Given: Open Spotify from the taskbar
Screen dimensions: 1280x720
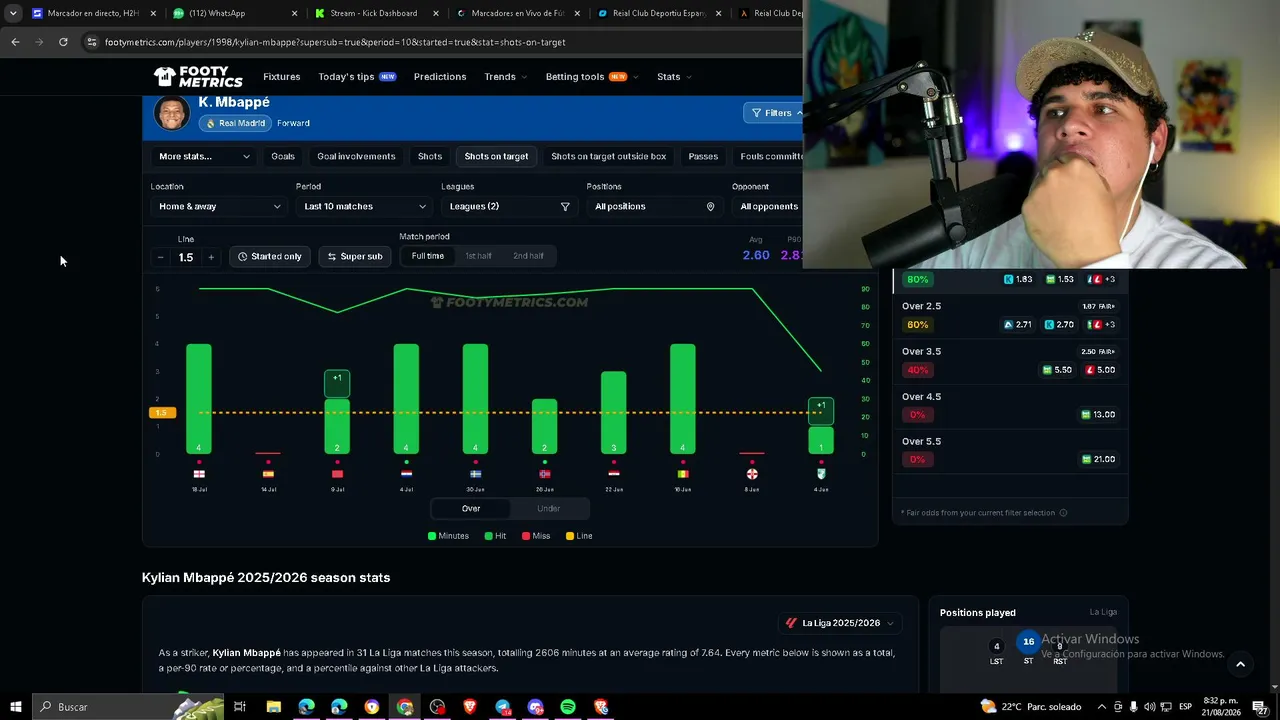Looking at the screenshot, I should coord(568,707).
